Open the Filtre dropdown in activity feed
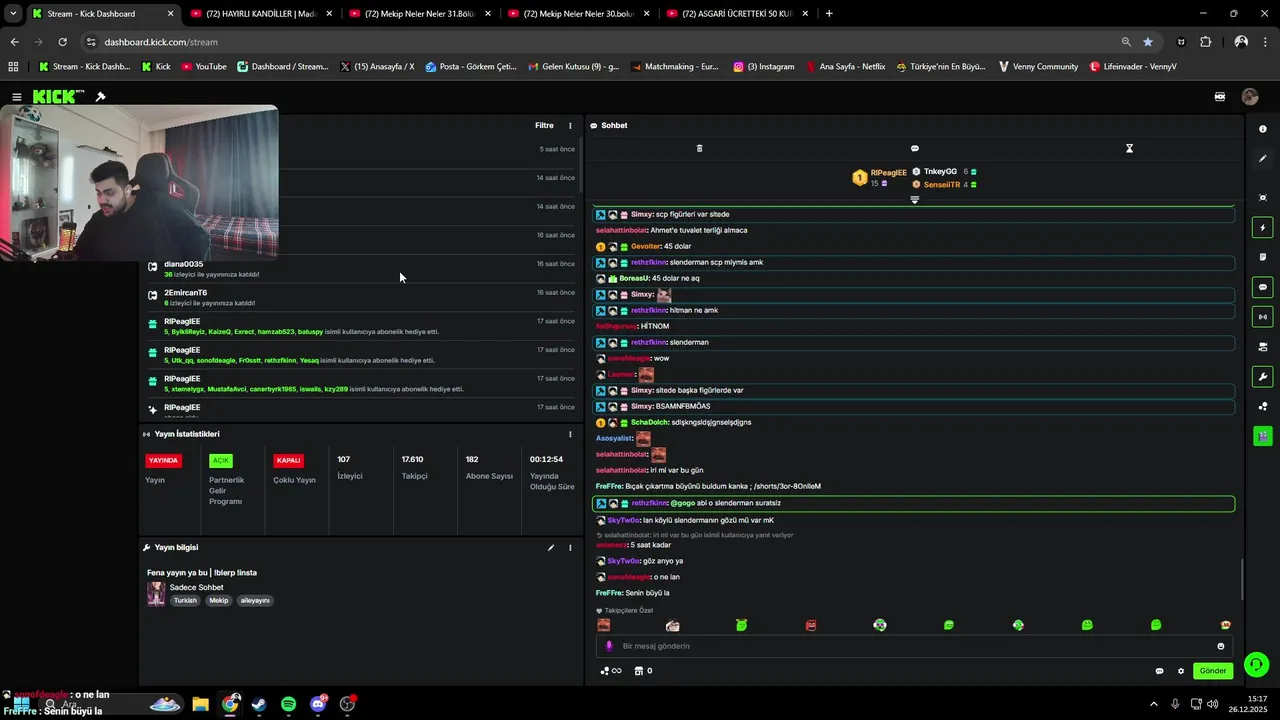 coord(544,126)
